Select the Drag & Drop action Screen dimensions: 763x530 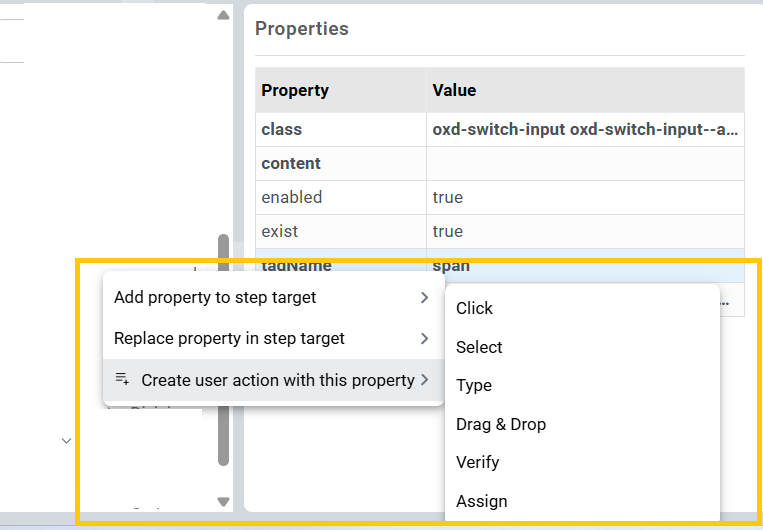click(501, 424)
